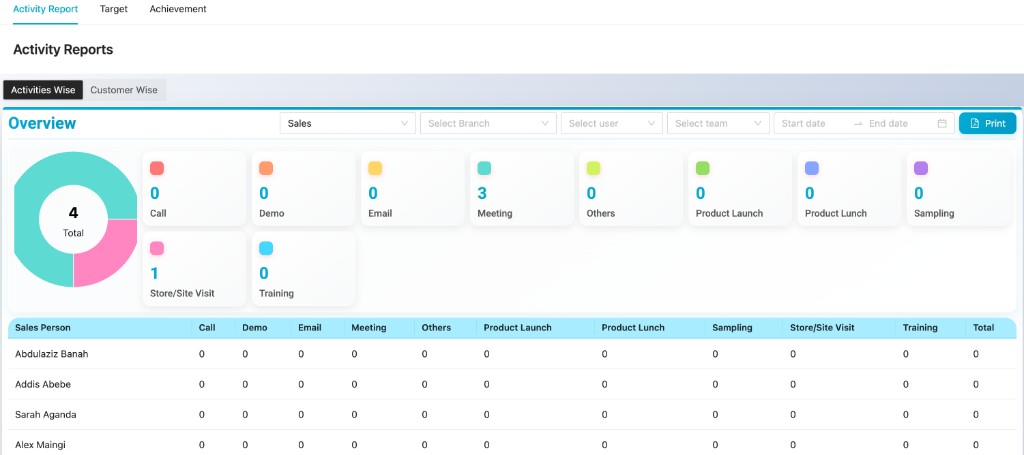Click the Training column header

click(920, 328)
